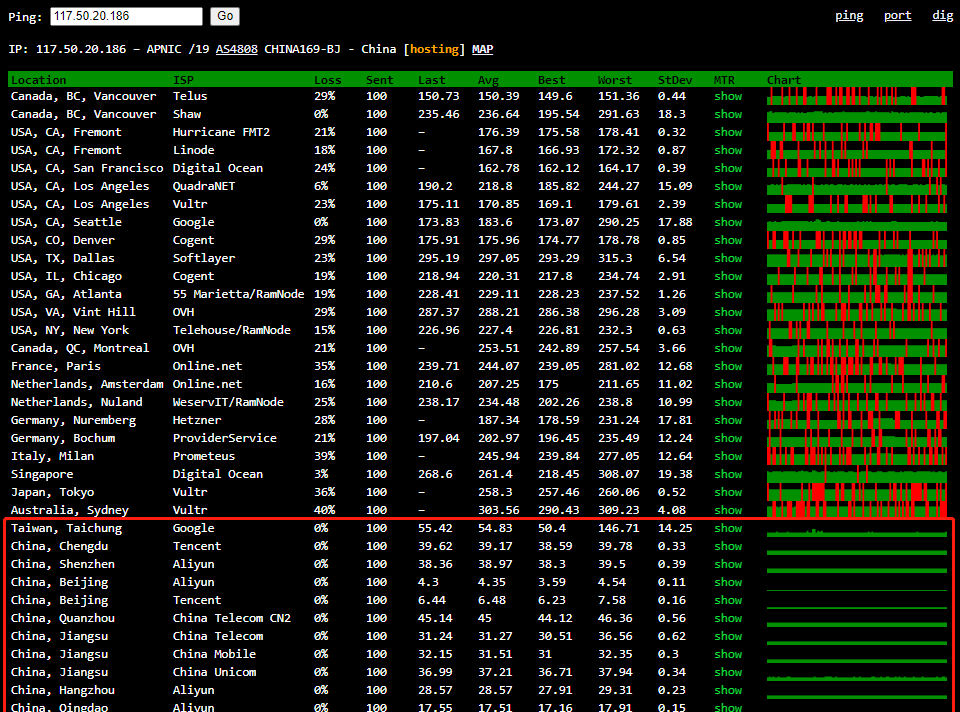
Task: Click the Taichung Google latency chart
Action: pyautogui.click(x=857, y=528)
